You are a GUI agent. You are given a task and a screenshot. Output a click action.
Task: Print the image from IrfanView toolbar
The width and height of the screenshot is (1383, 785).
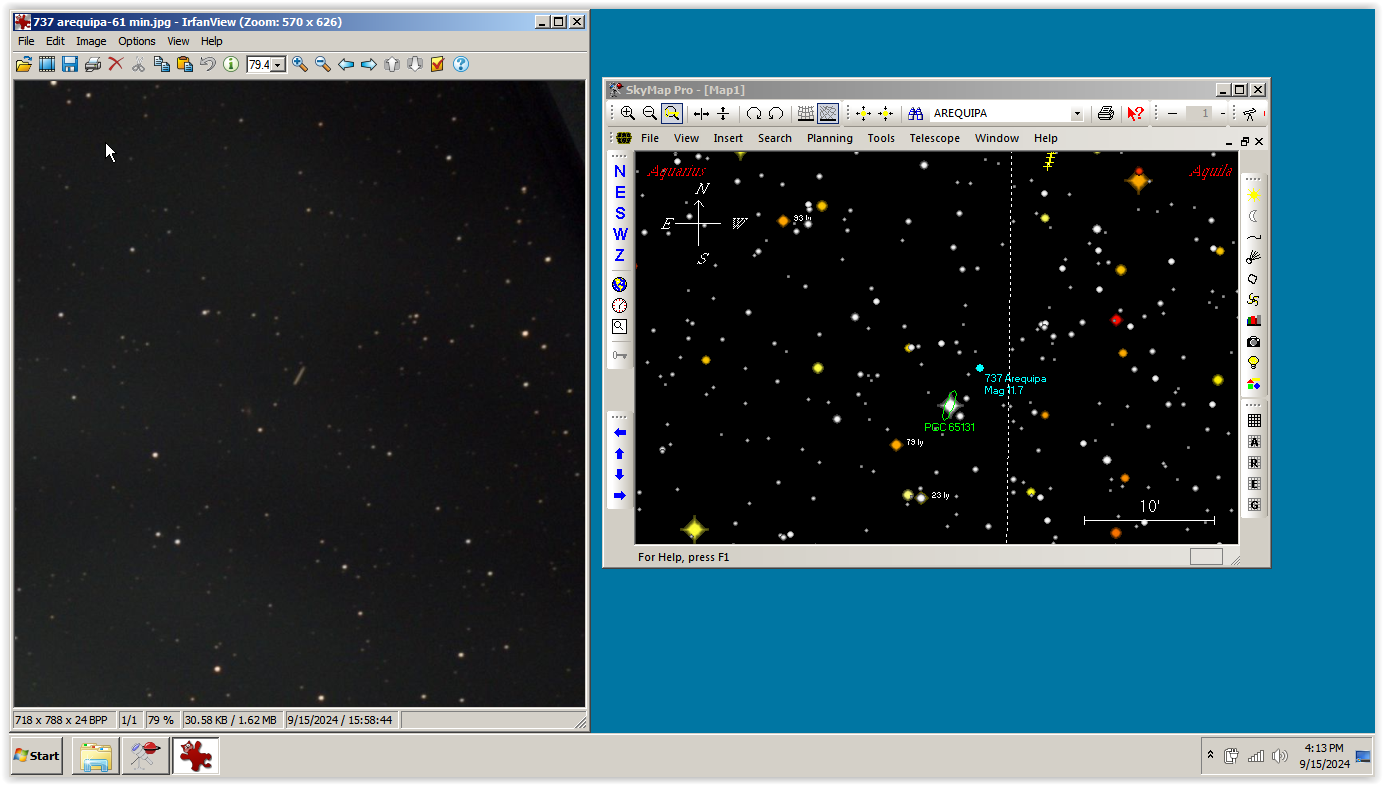pos(93,64)
